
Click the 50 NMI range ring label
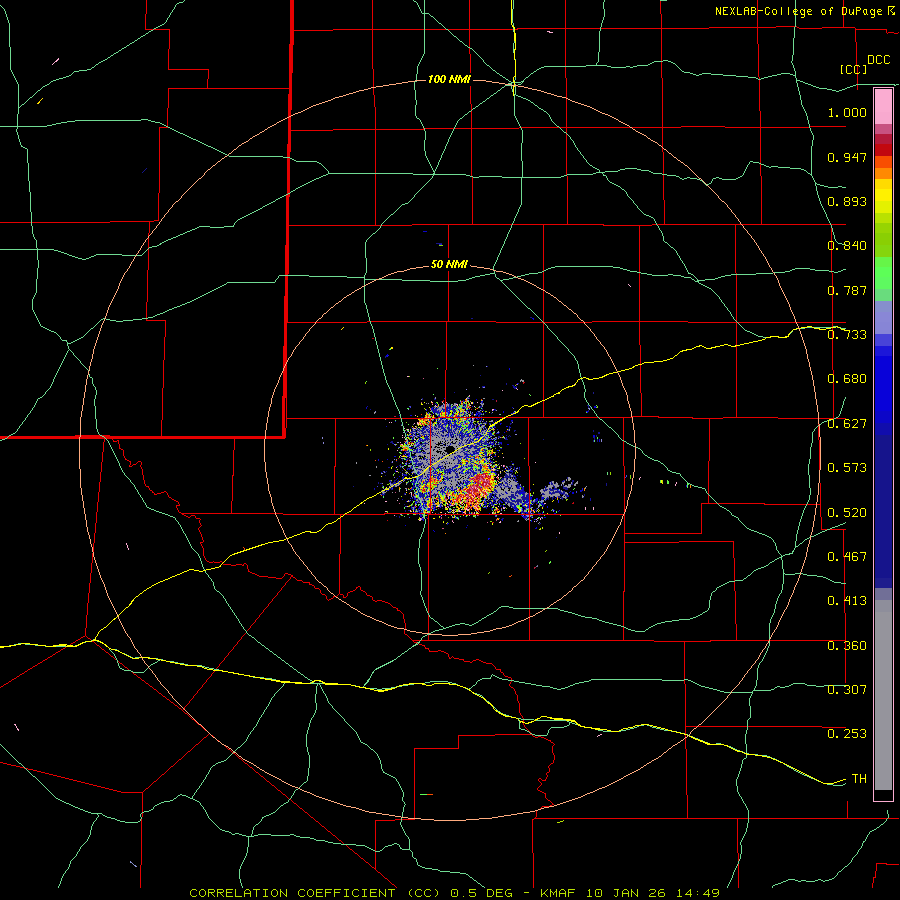(x=449, y=265)
